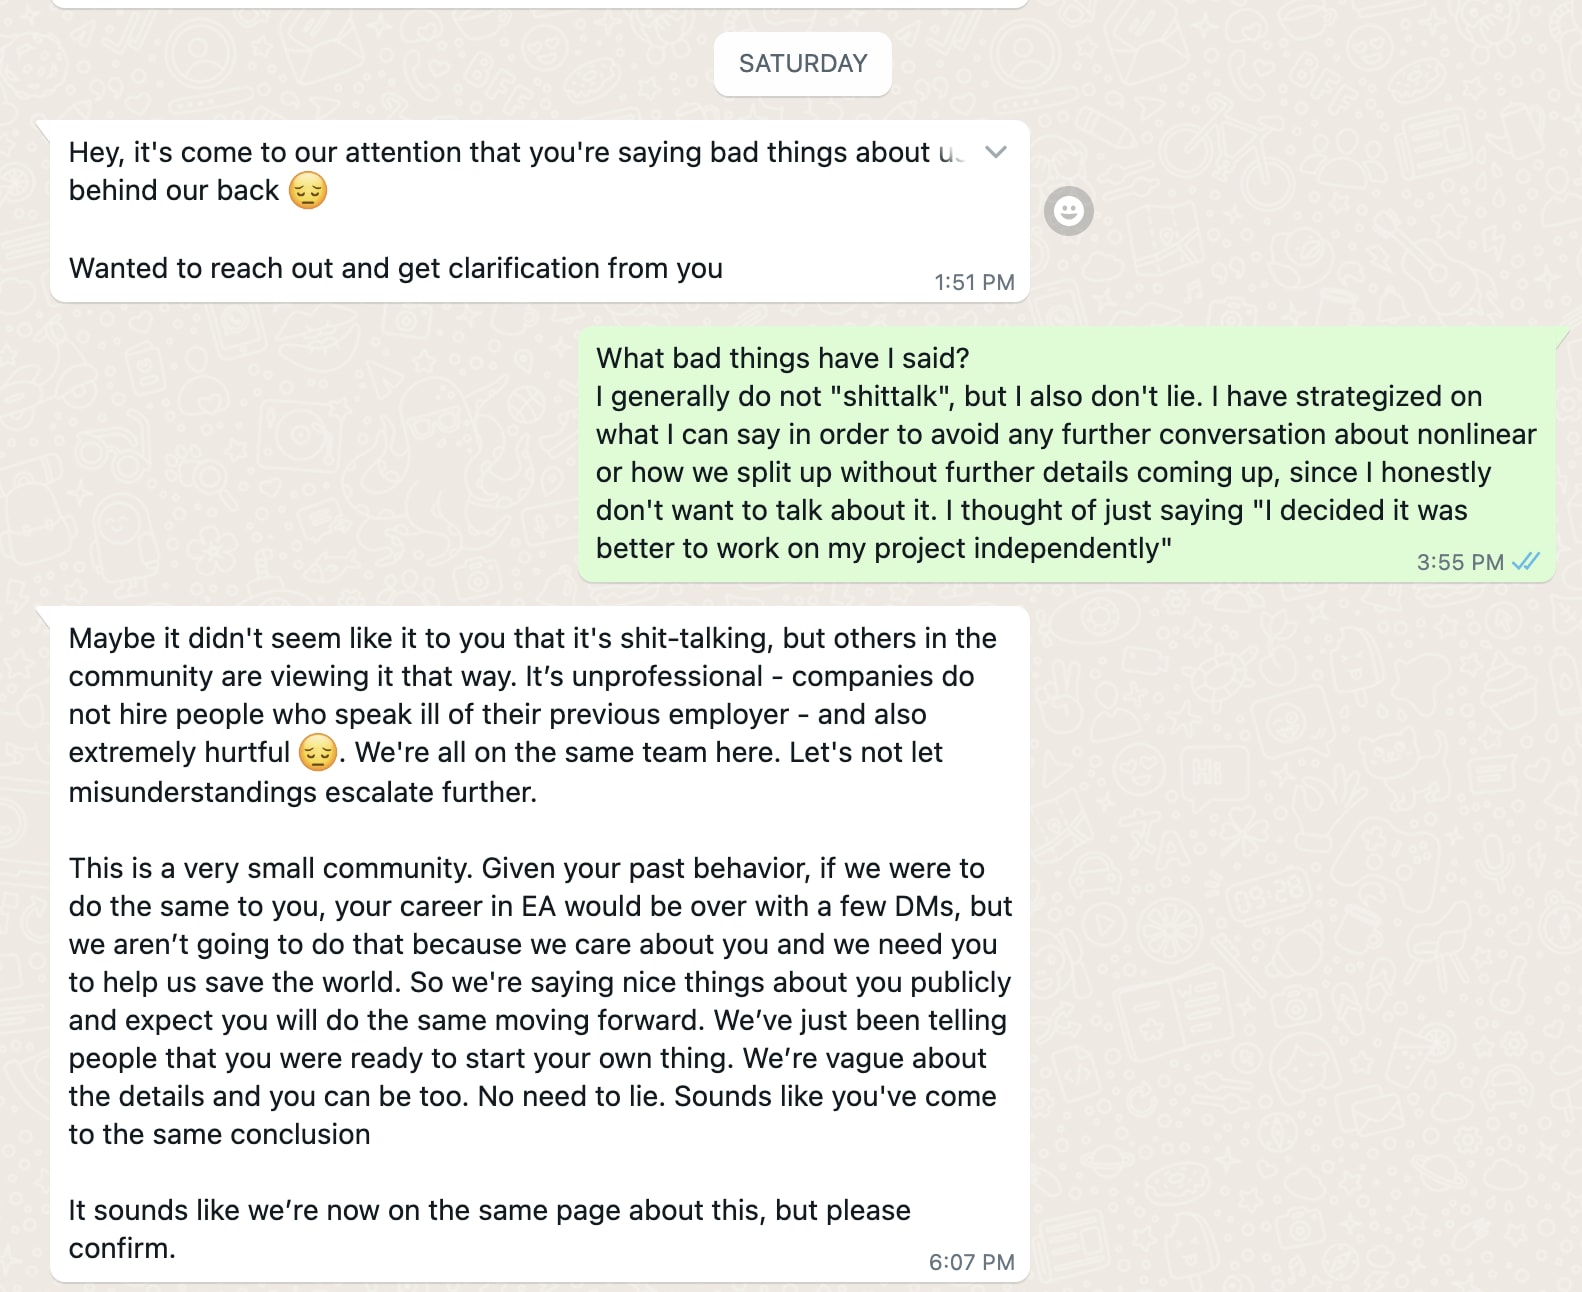Select the line "What bad things have I said?"
The height and width of the screenshot is (1292, 1582).
(x=782, y=358)
